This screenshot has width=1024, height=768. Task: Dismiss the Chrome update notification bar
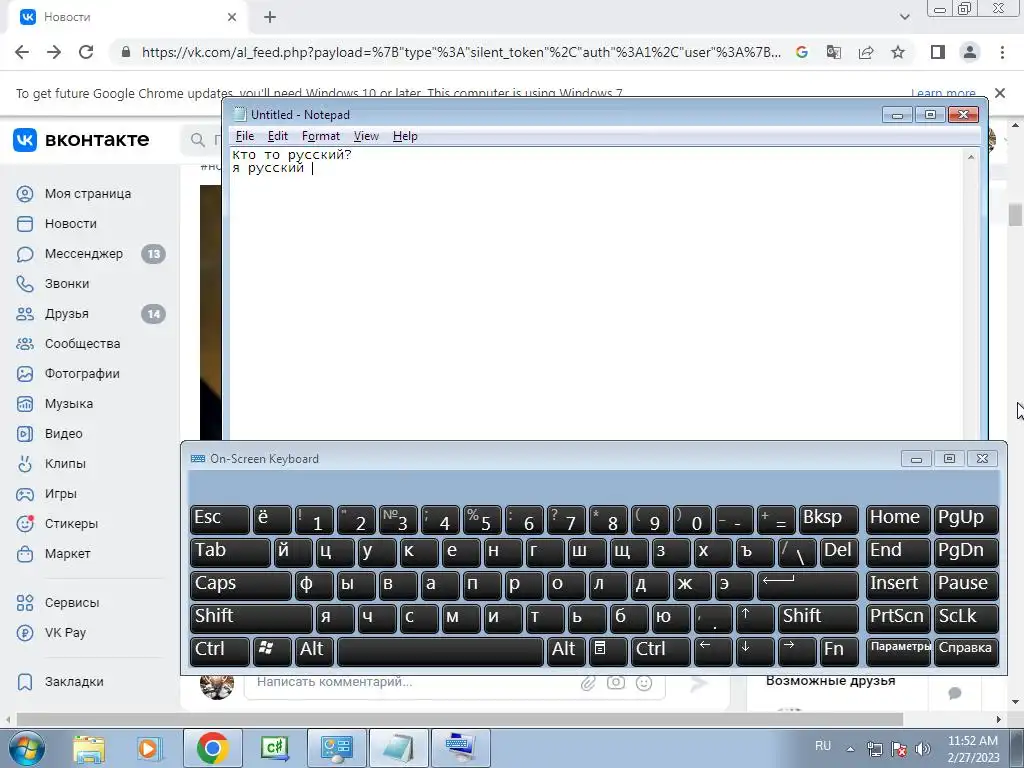point(1000,93)
